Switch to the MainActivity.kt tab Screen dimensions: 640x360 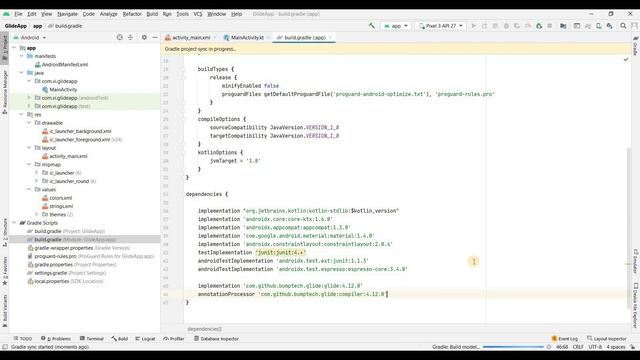click(x=247, y=38)
